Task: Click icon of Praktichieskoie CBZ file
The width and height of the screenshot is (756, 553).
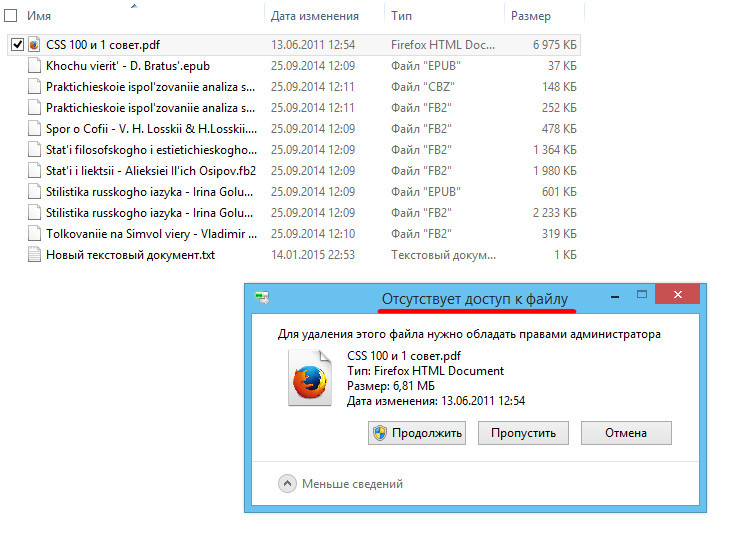Action: [x=34, y=87]
